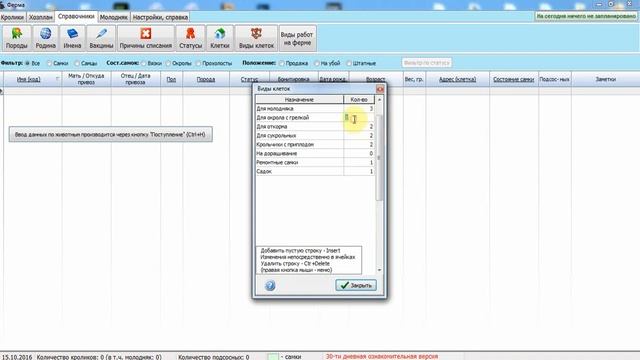Open the Вакцины vaccines reference
Screen dimensions: 640x360
click(101, 38)
